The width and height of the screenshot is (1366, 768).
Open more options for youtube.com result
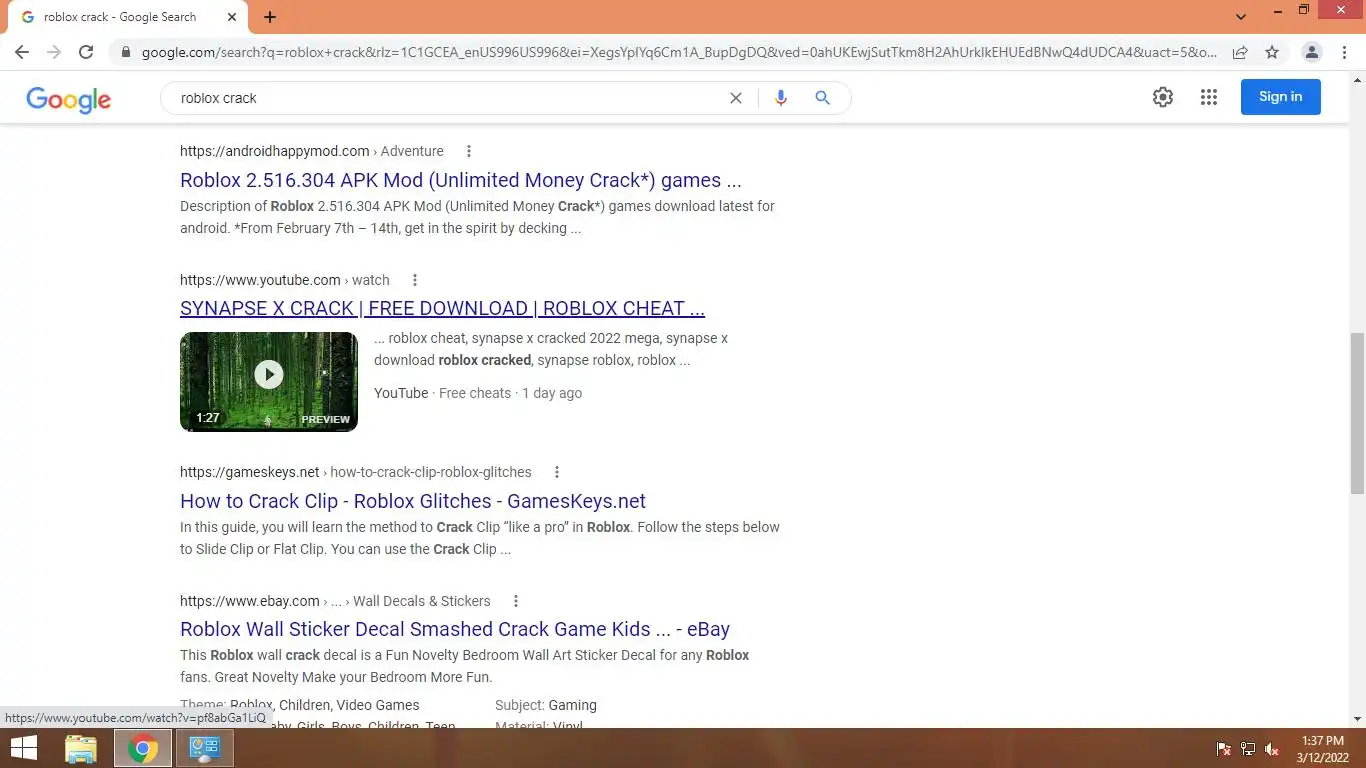coord(414,280)
